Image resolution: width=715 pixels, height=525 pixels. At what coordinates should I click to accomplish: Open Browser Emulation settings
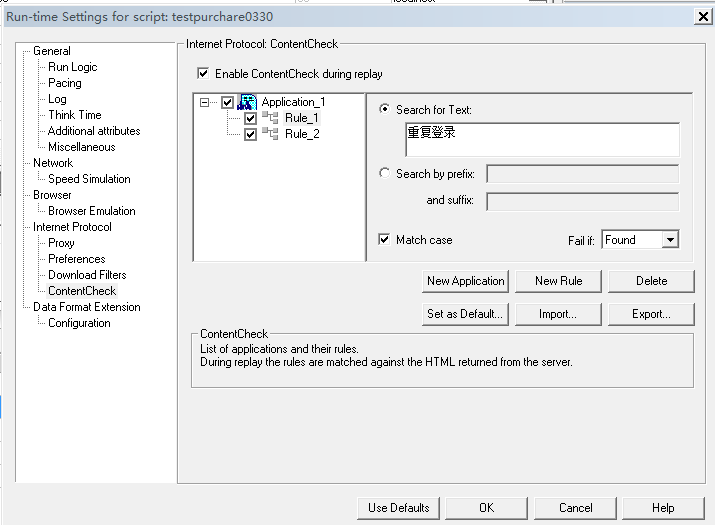(92, 211)
